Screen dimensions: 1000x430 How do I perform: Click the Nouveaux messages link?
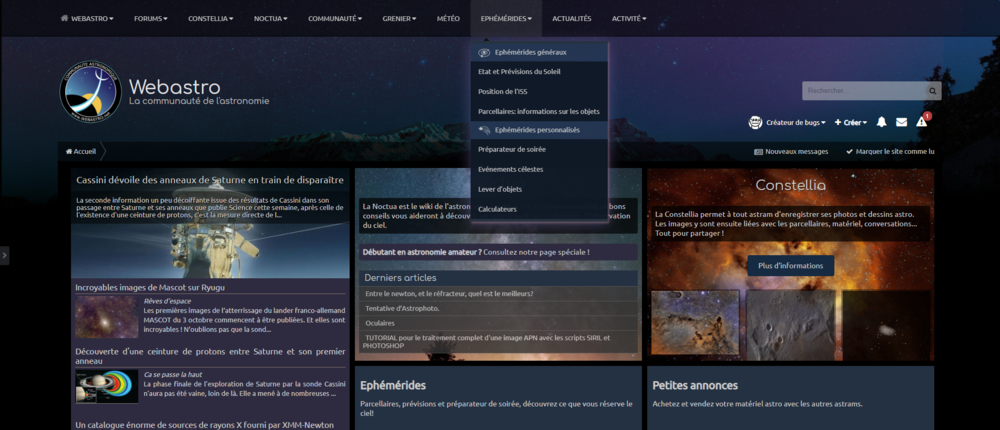[791, 152]
